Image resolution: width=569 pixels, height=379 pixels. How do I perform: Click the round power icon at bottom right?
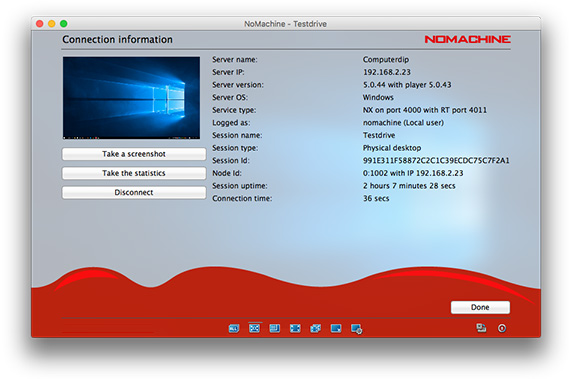click(x=502, y=329)
